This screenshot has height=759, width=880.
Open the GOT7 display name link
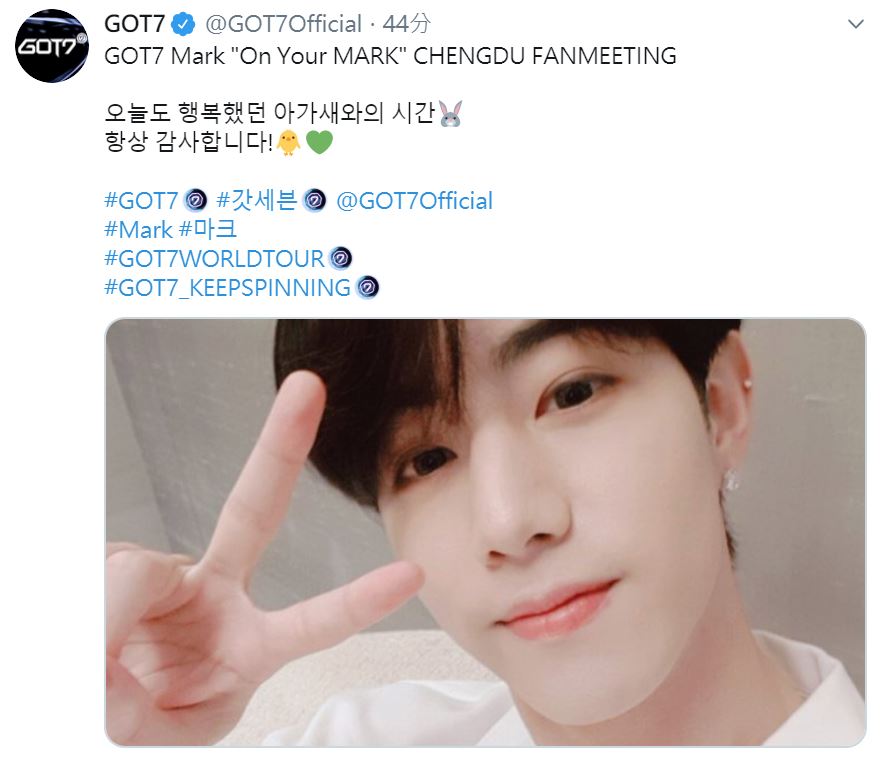click(135, 24)
